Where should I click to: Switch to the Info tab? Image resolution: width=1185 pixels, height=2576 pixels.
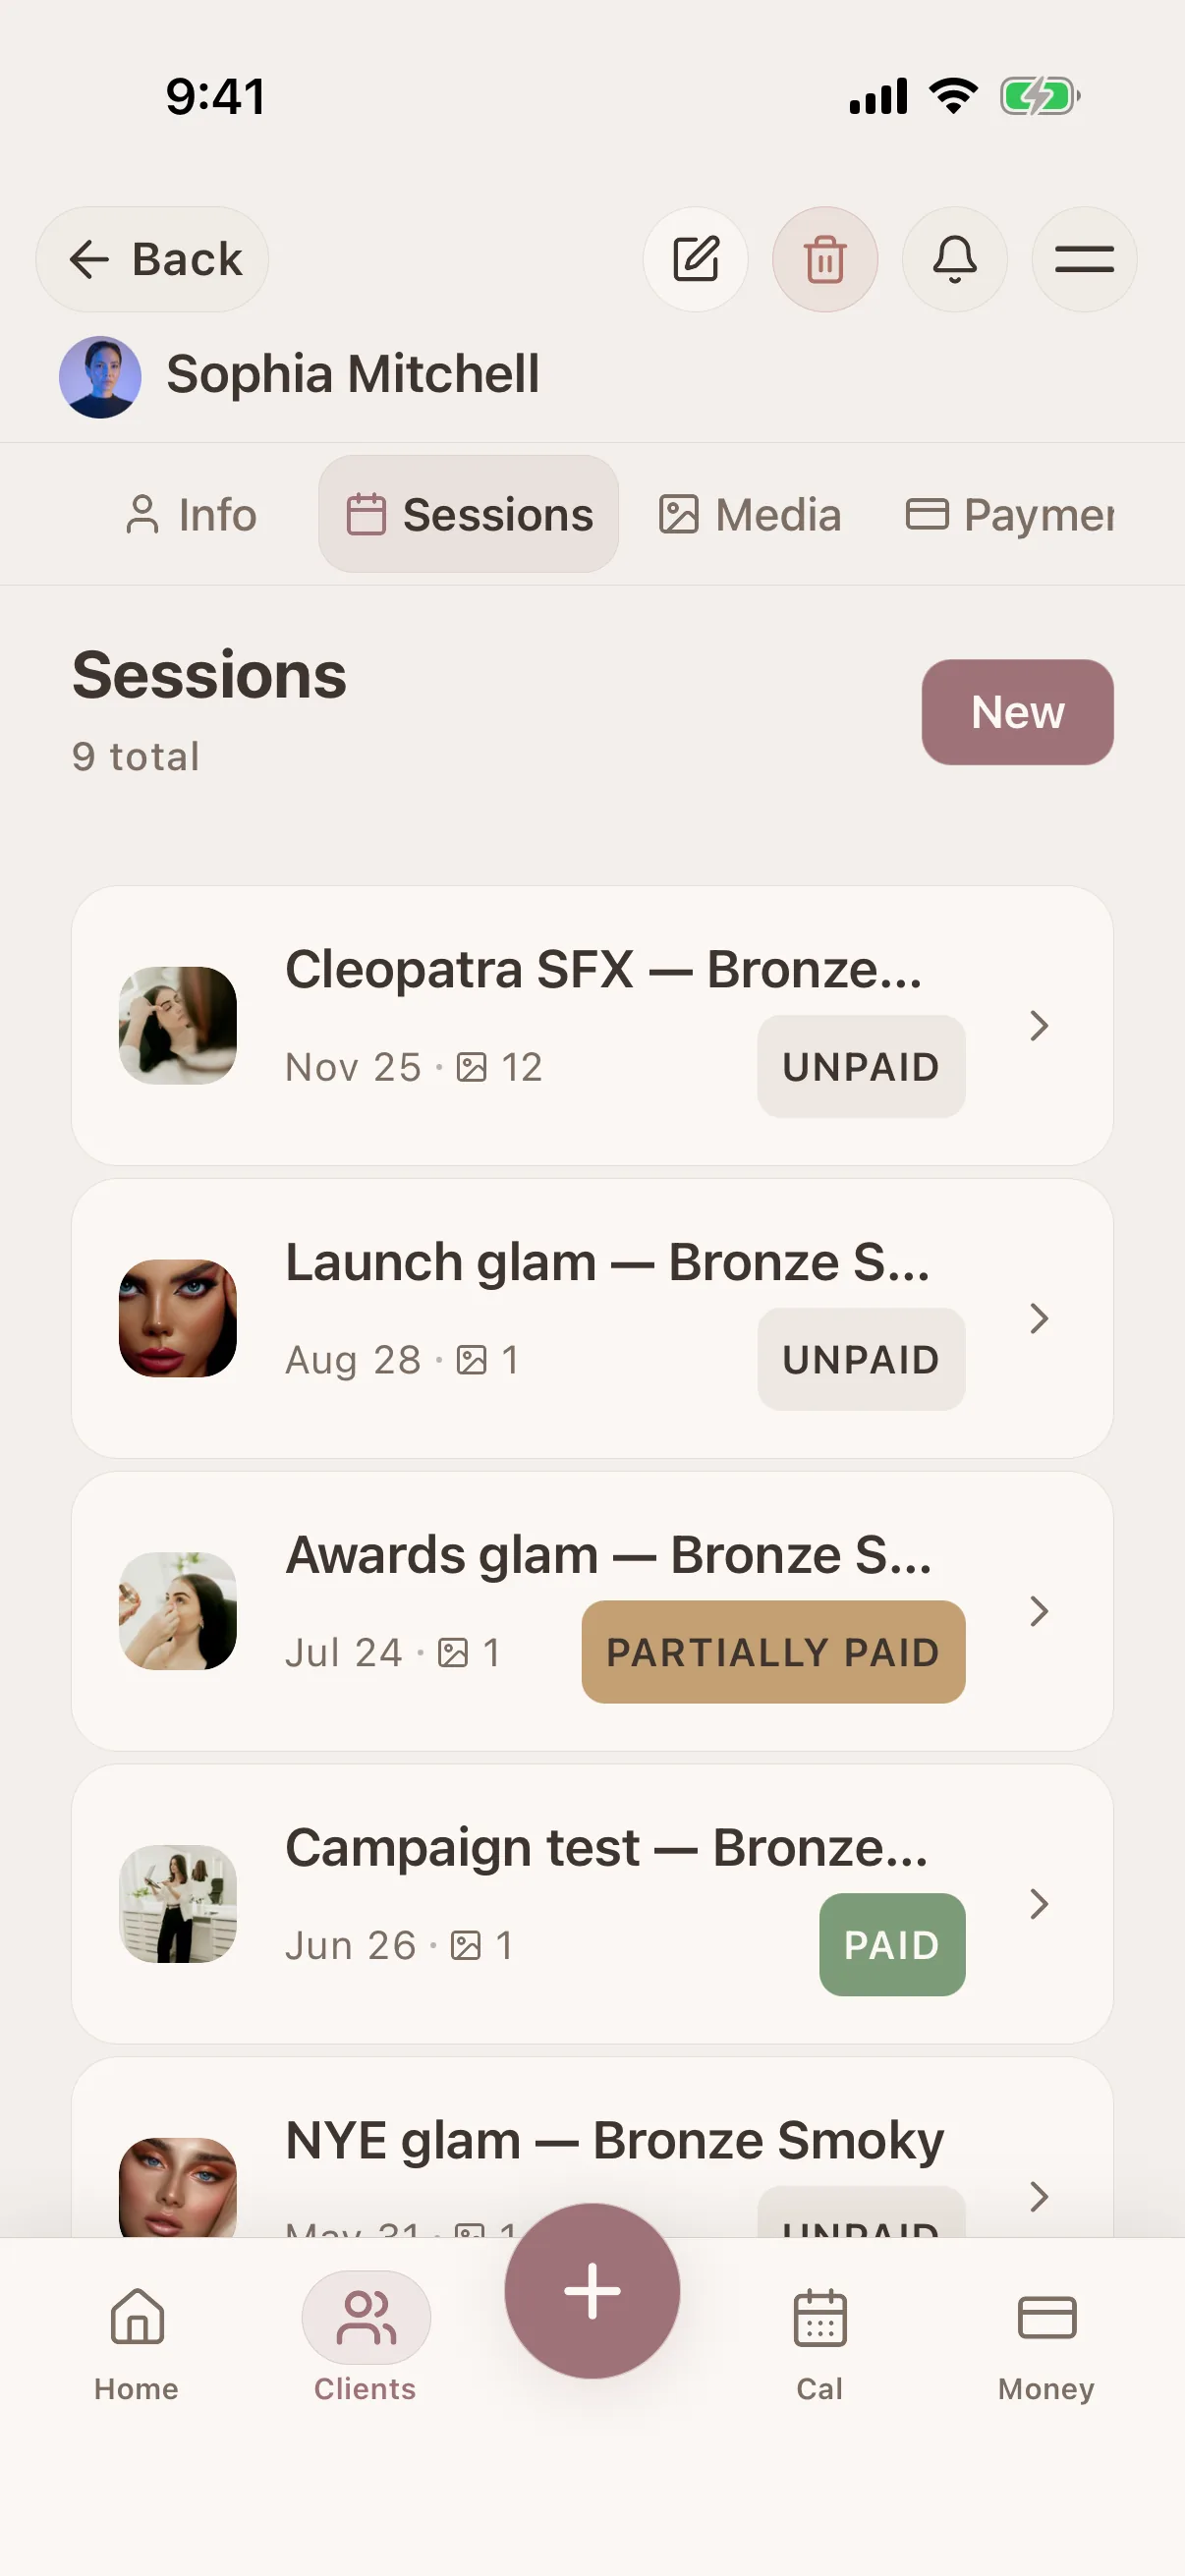click(191, 514)
